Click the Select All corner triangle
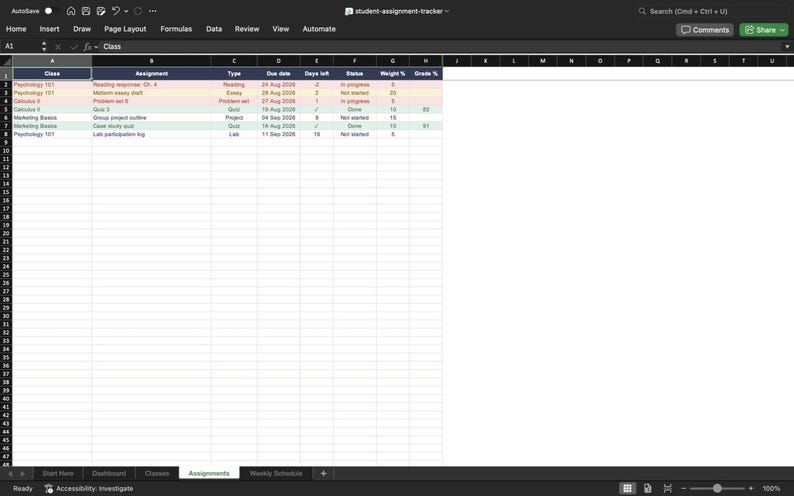 pos(6,61)
